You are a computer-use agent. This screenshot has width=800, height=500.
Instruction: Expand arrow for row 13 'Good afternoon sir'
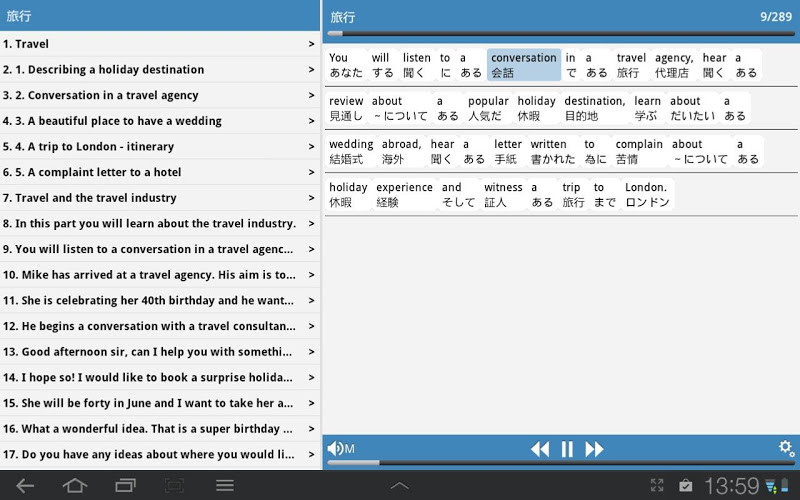tap(311, 352)
